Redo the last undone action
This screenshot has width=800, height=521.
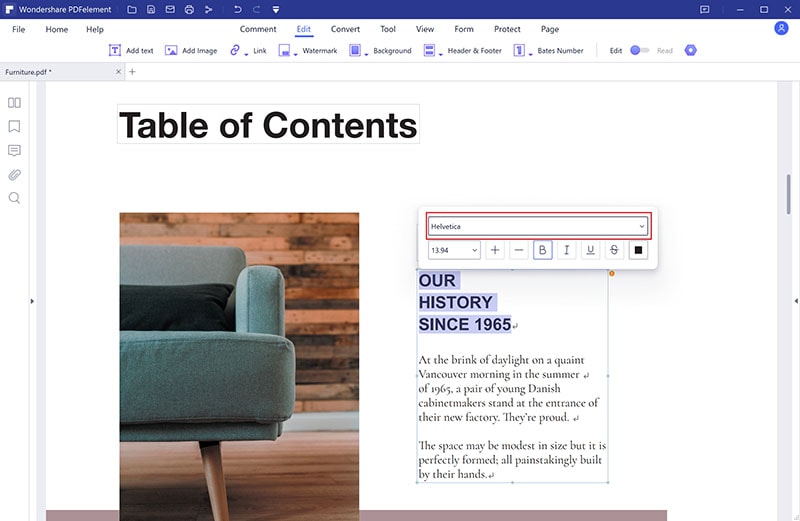[257, 9]
